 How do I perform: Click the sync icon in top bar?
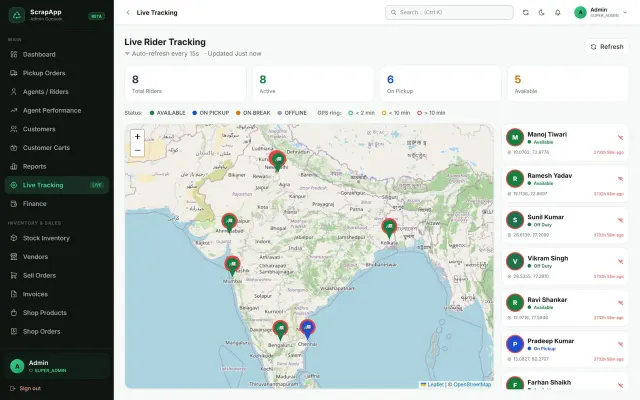526,12
